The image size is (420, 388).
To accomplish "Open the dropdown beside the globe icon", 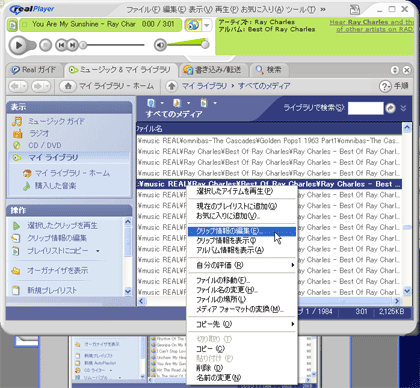I will (x=207, y=25).
